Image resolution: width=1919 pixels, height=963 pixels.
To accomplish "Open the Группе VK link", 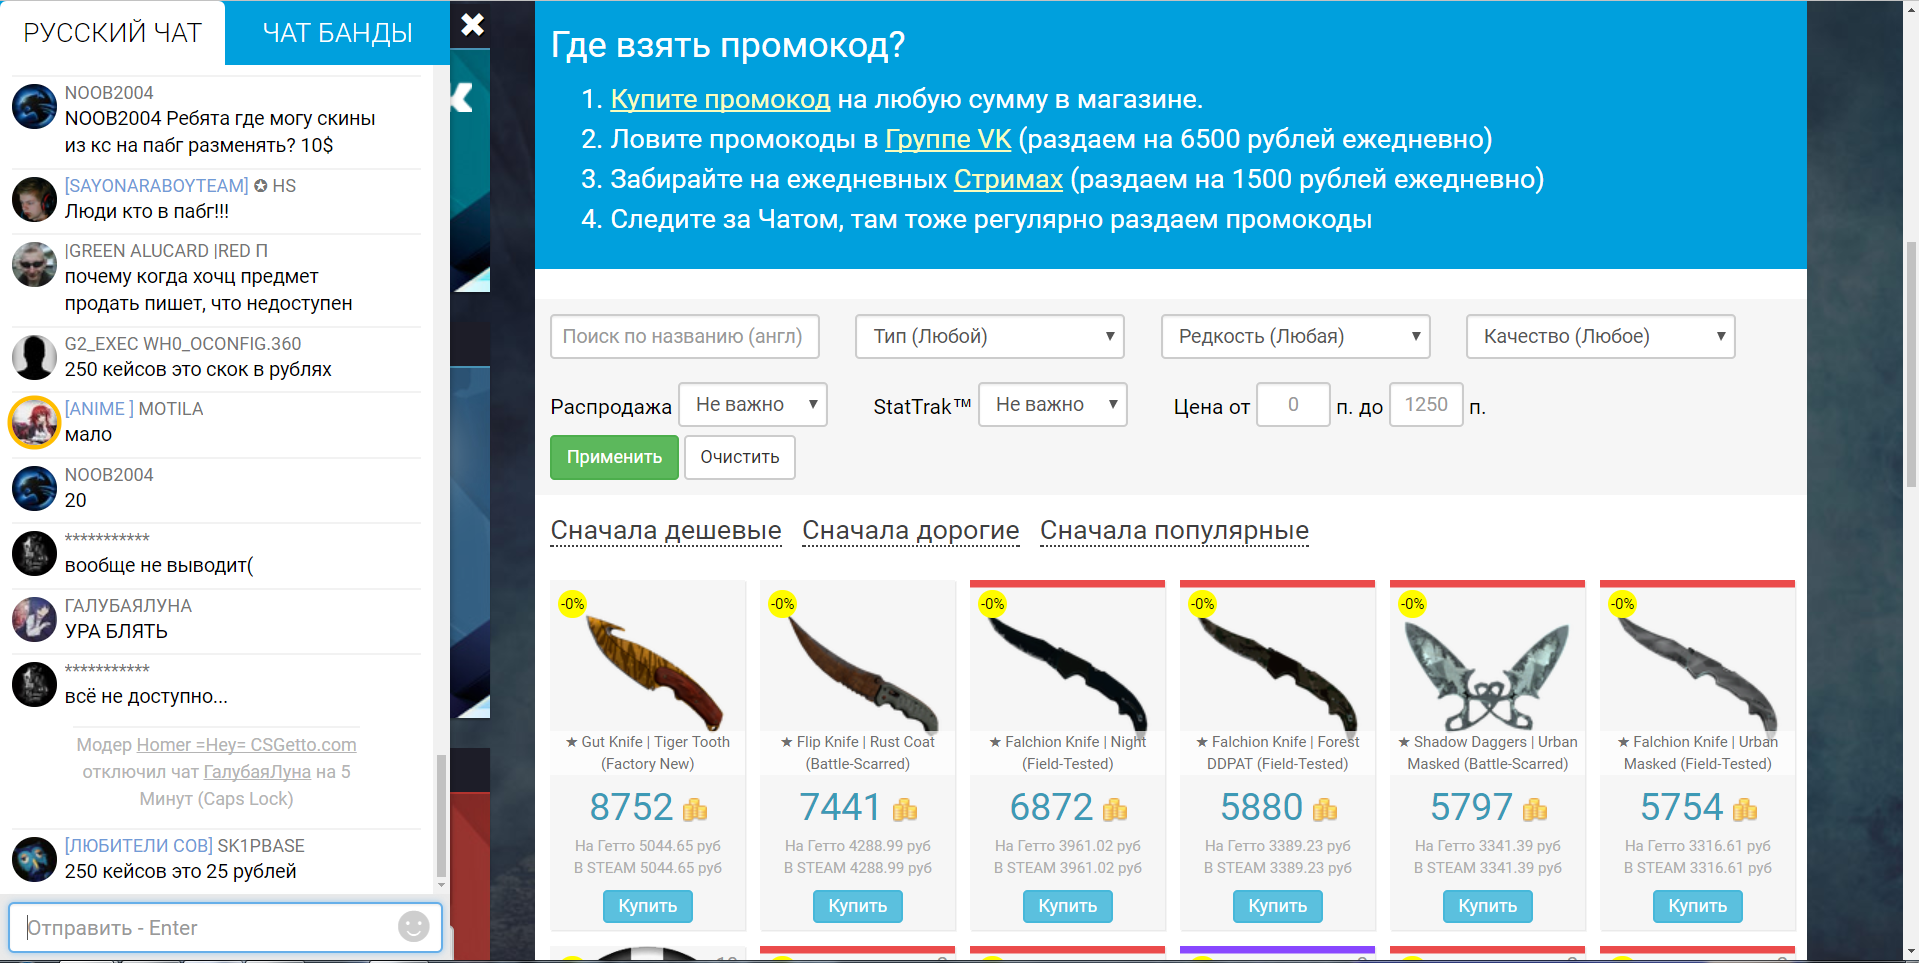I will pos(948,139).
